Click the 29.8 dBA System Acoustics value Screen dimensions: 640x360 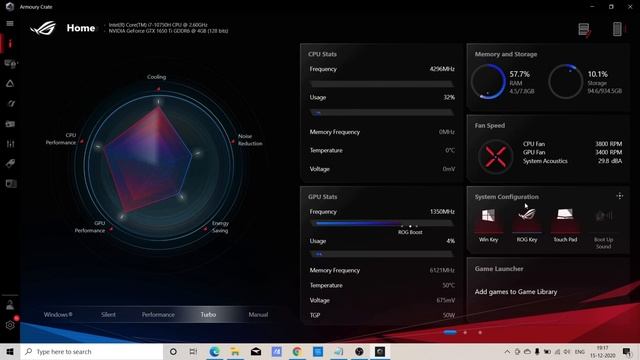[x=610, y=161]
